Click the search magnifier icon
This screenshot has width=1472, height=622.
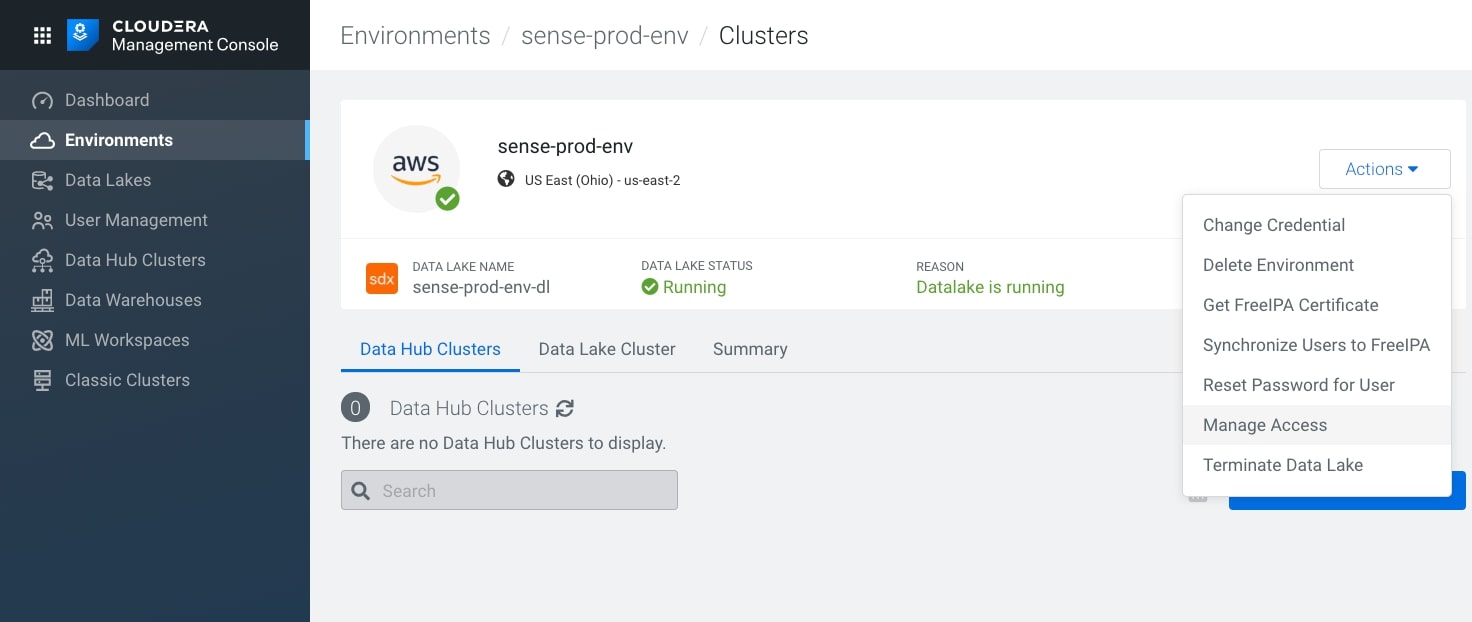tap(361, 491)
